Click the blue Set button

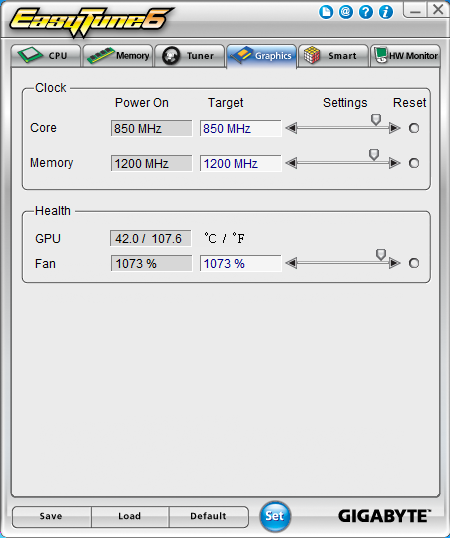pos(275,516)
